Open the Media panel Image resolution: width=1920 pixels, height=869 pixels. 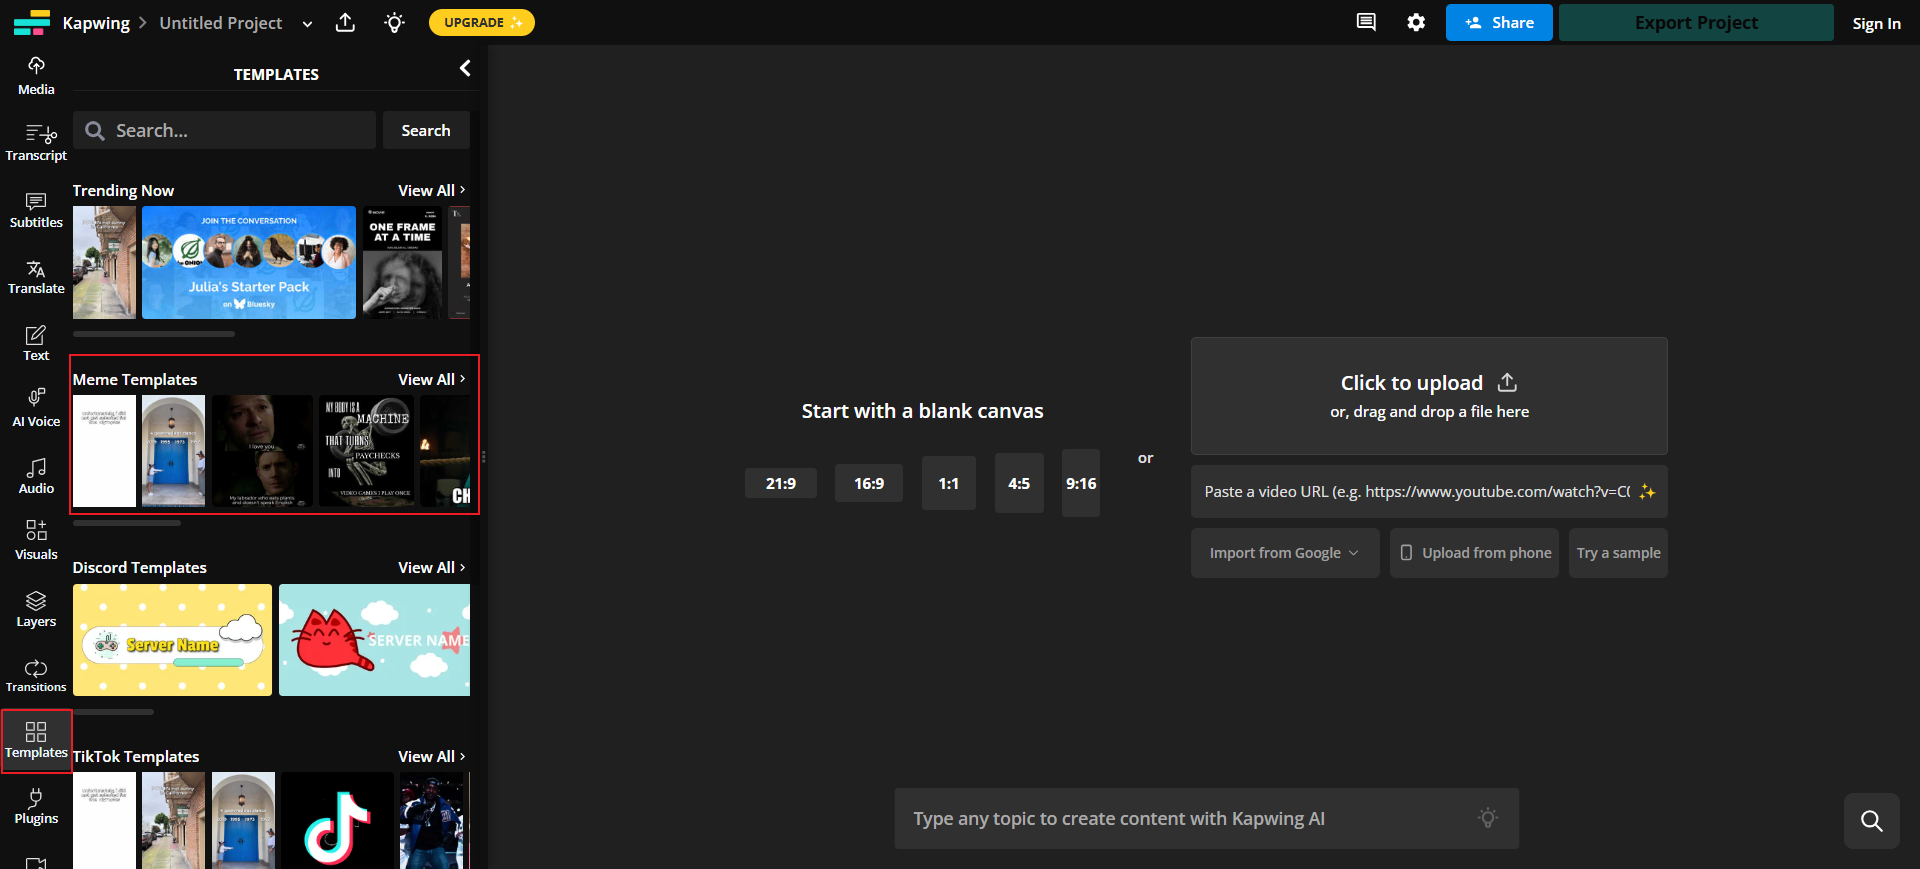(36, 76)
